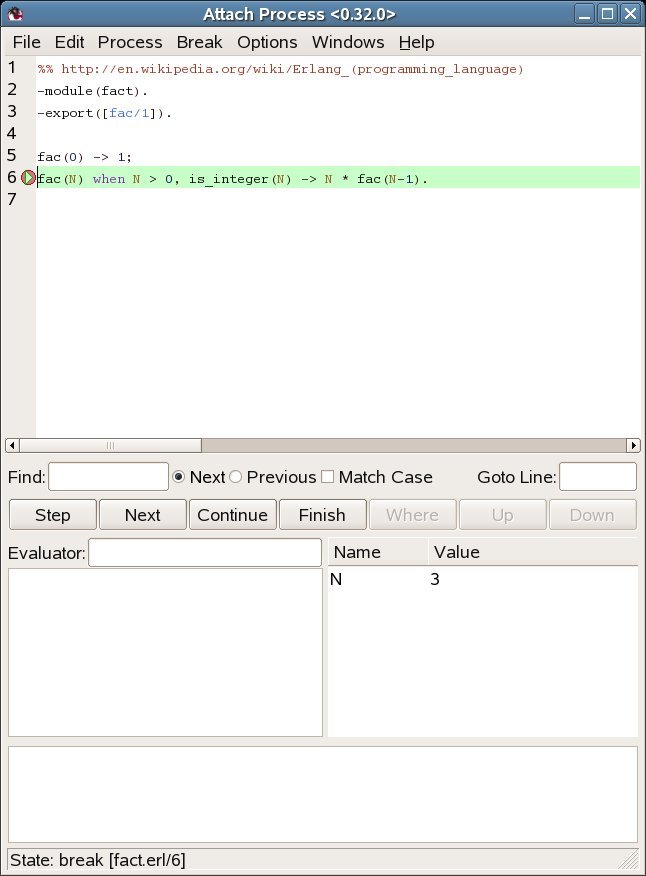This screenshot has height=876, width=646.
Task: Click the Evaluator input field
Action: pos(205,552)
